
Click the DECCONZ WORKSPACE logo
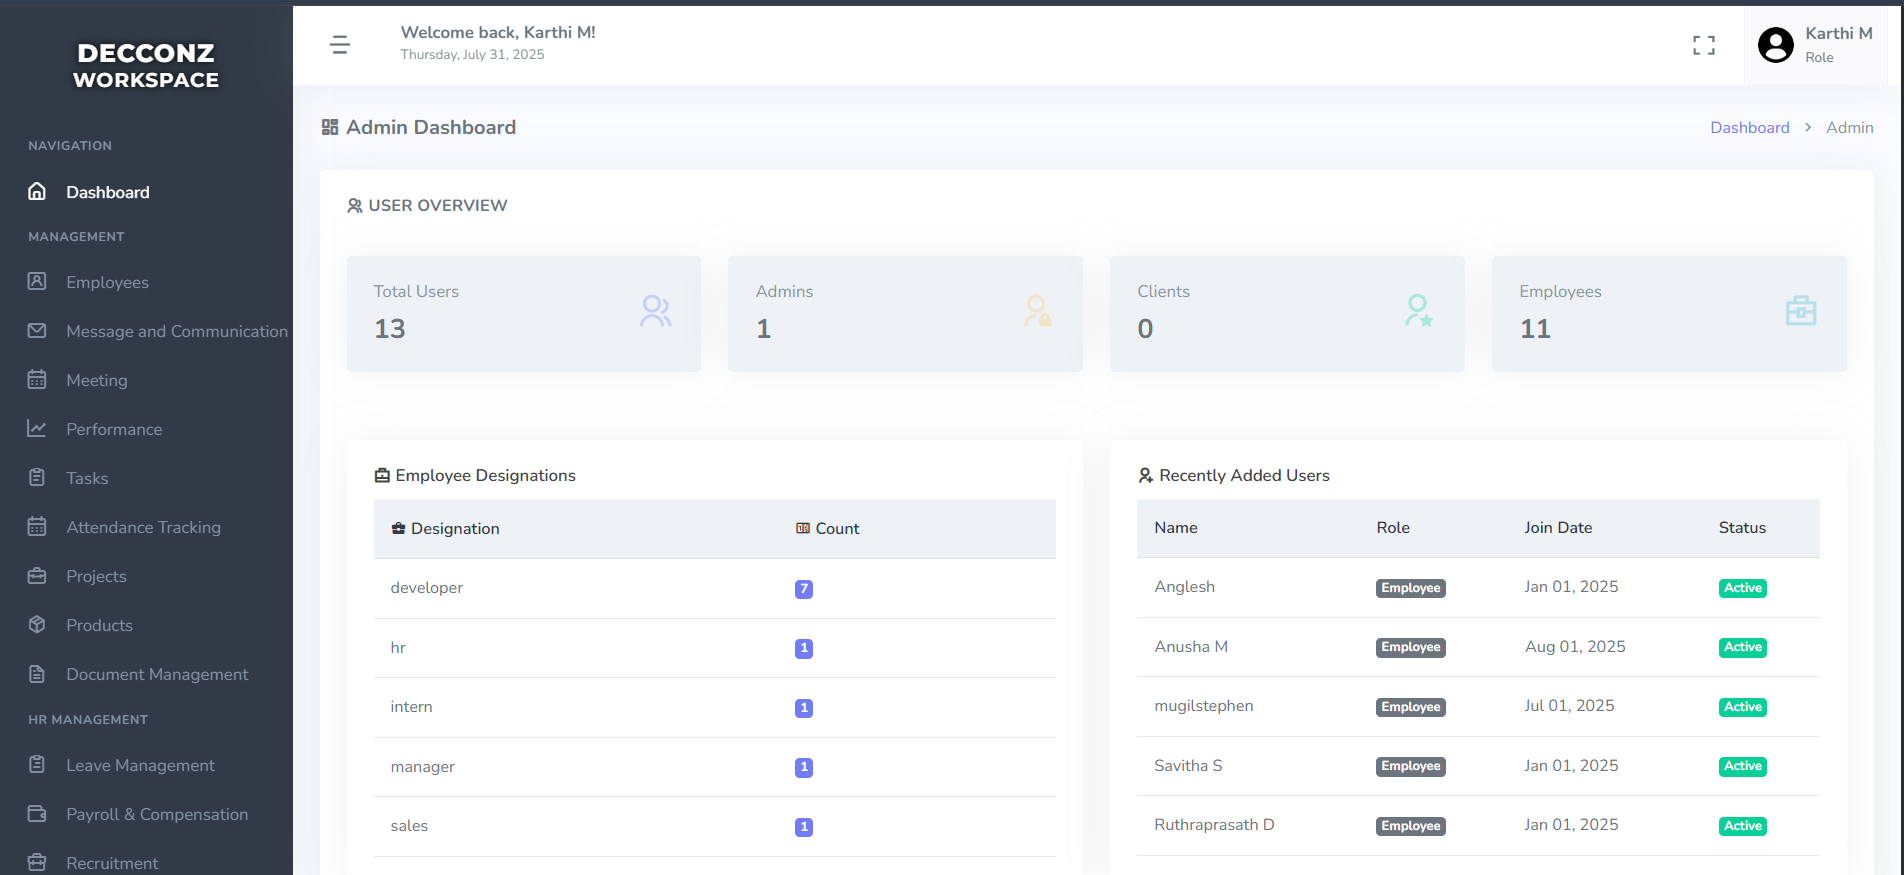pyautogui.click(x=146, y=65)
